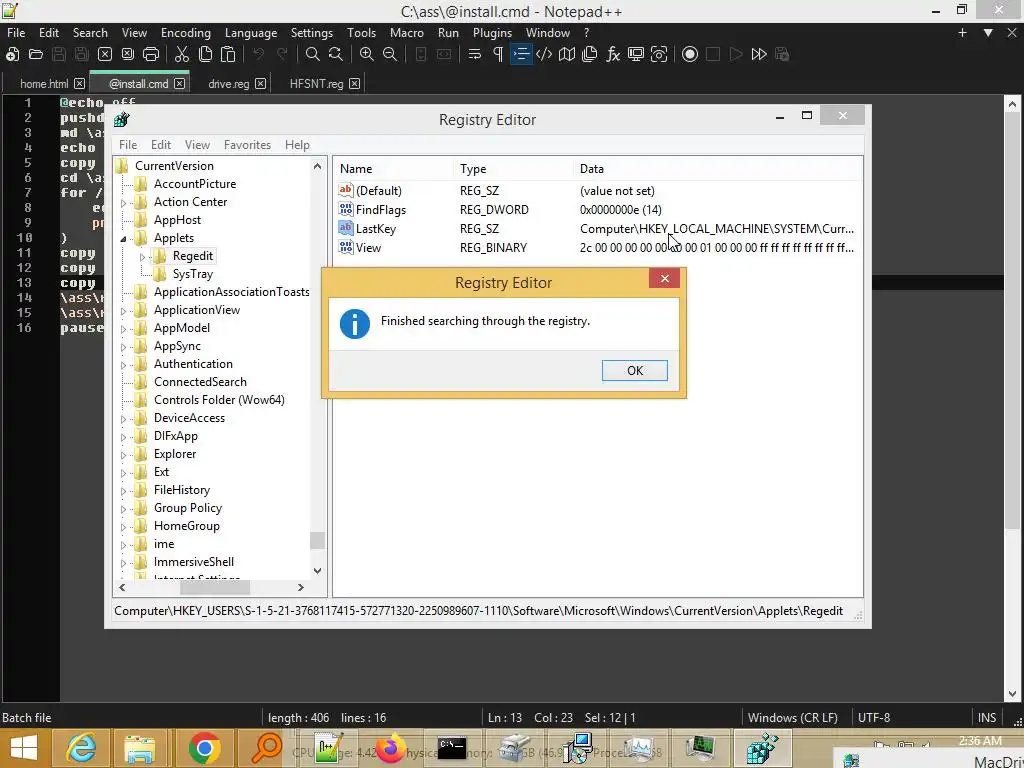Viewport: 1024px width, 768px height.
Task: Click the Replace toolbar icon
Action: 336,54
